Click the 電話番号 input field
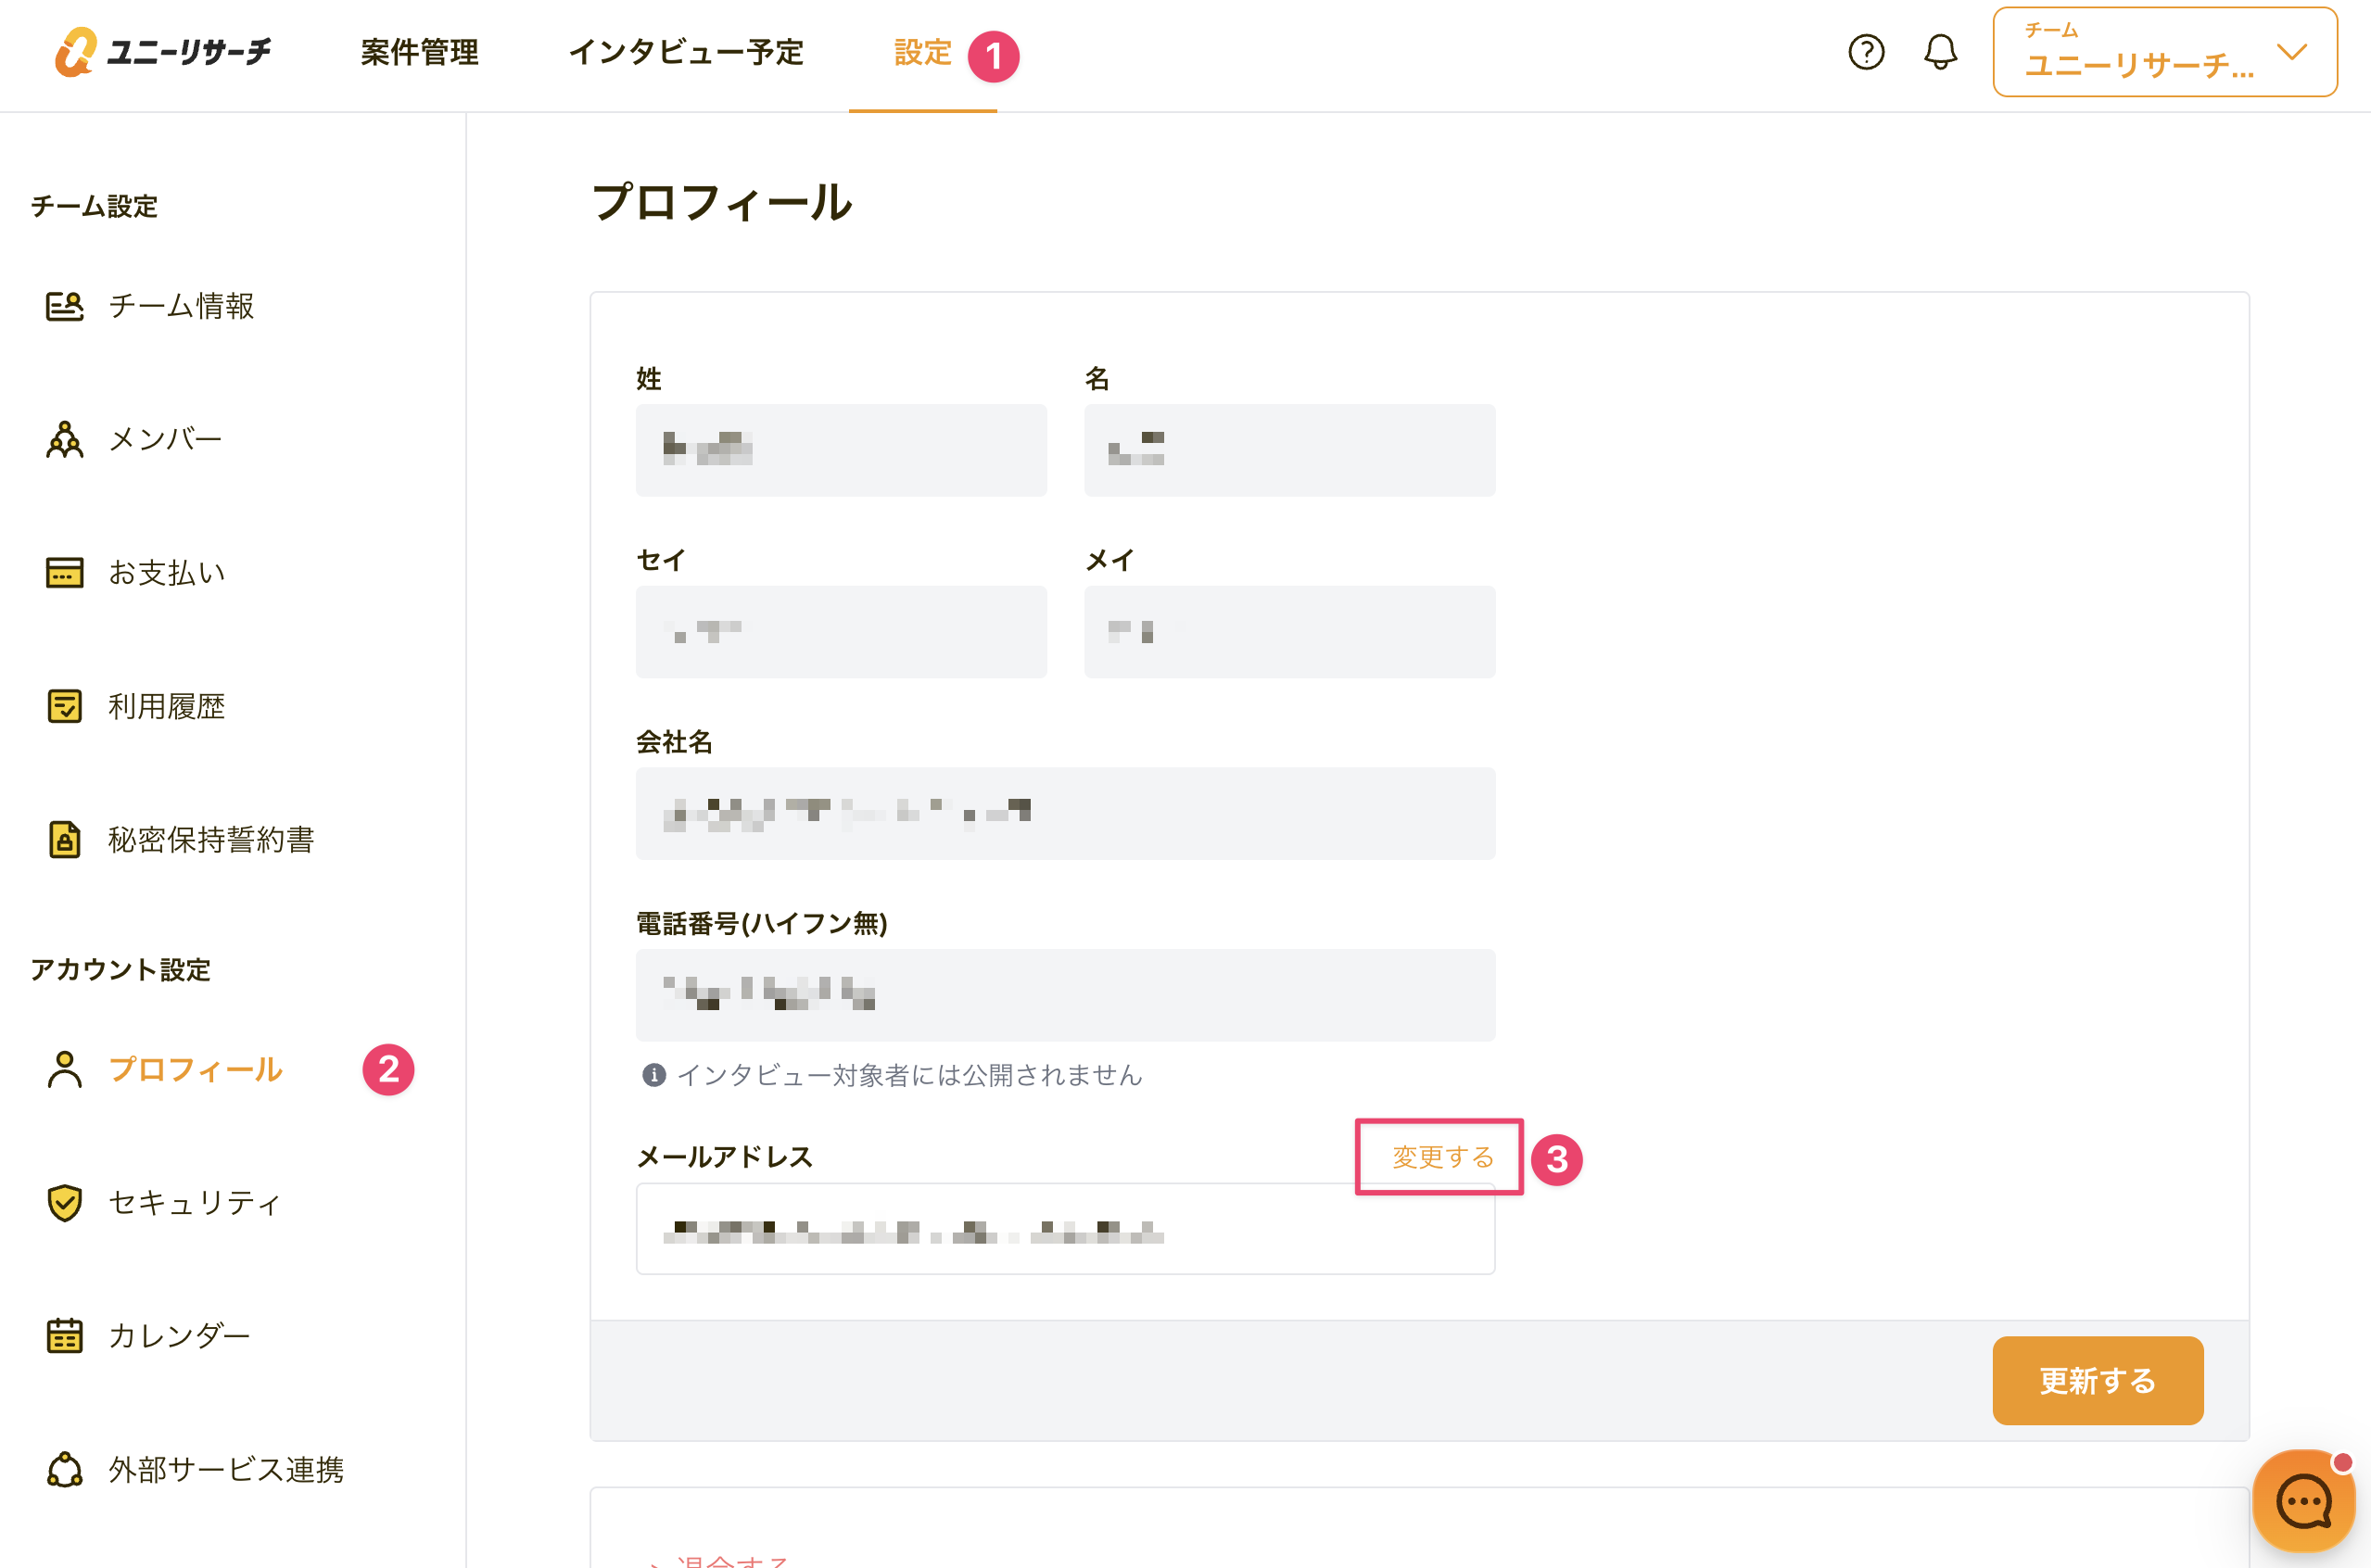Image resolution: width=2371 pixels, height=1568 pixels. coord(1065,995)
